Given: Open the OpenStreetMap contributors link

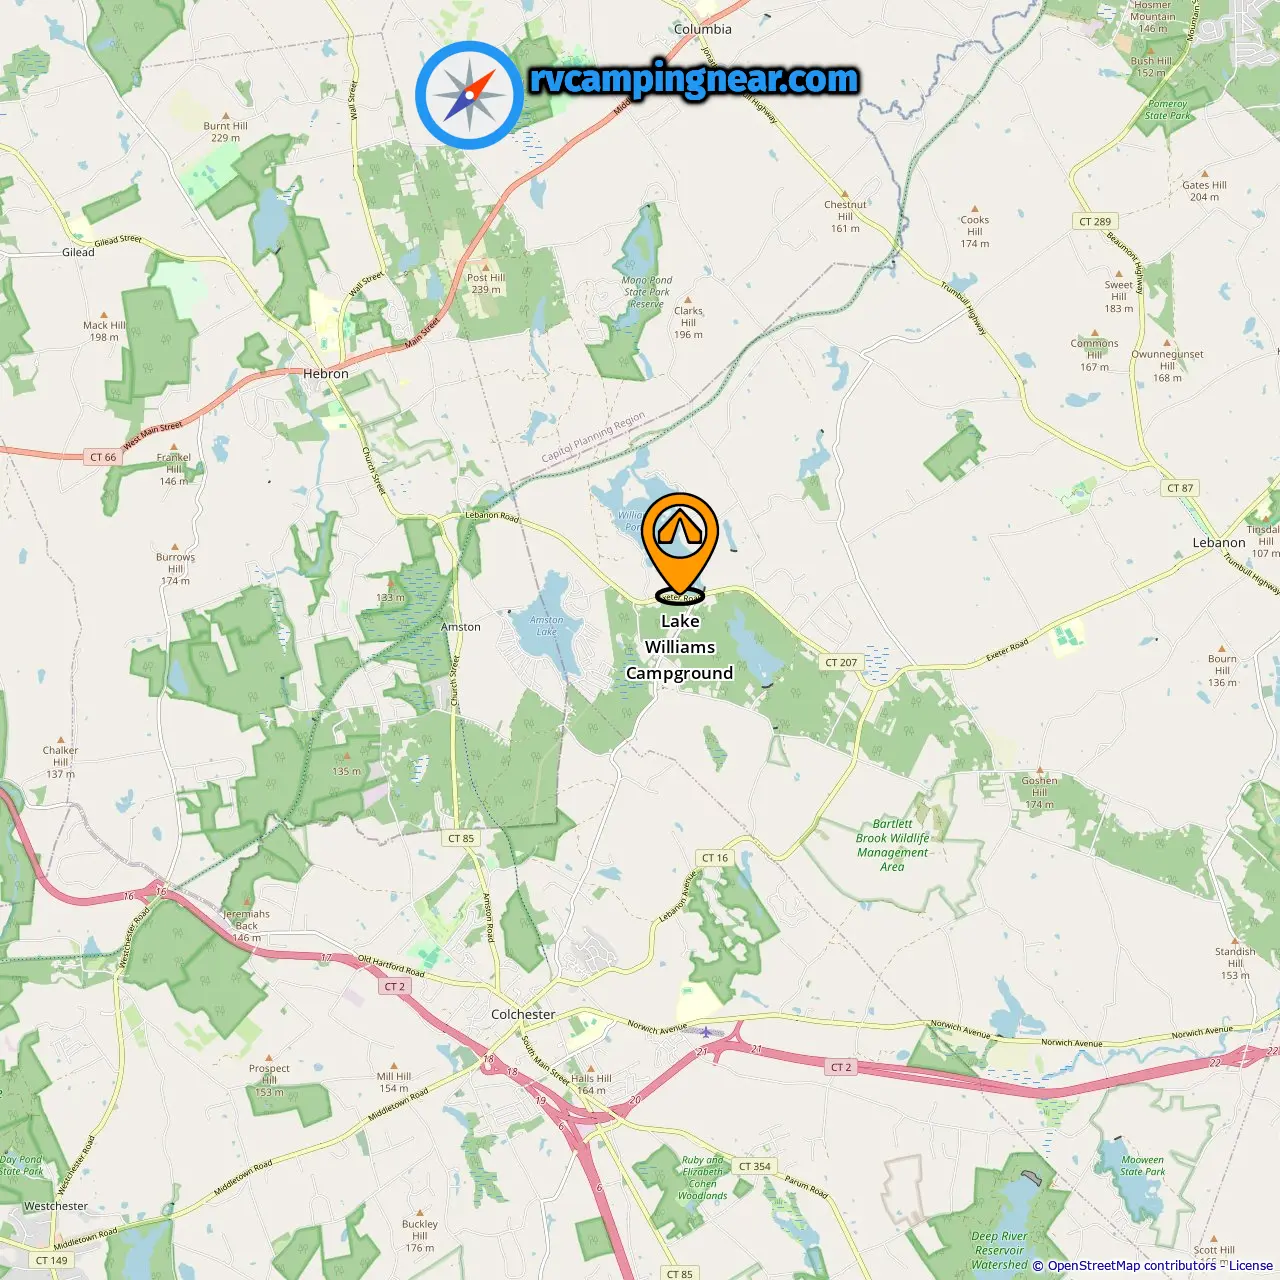Looking at the screenshot, I should (1132, 1266).
